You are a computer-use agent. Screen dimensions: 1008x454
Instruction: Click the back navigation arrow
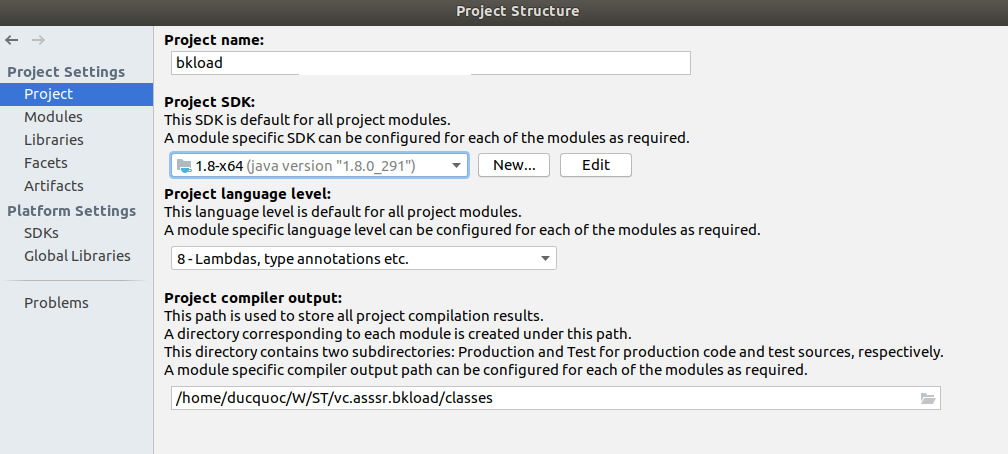(12, 41)
